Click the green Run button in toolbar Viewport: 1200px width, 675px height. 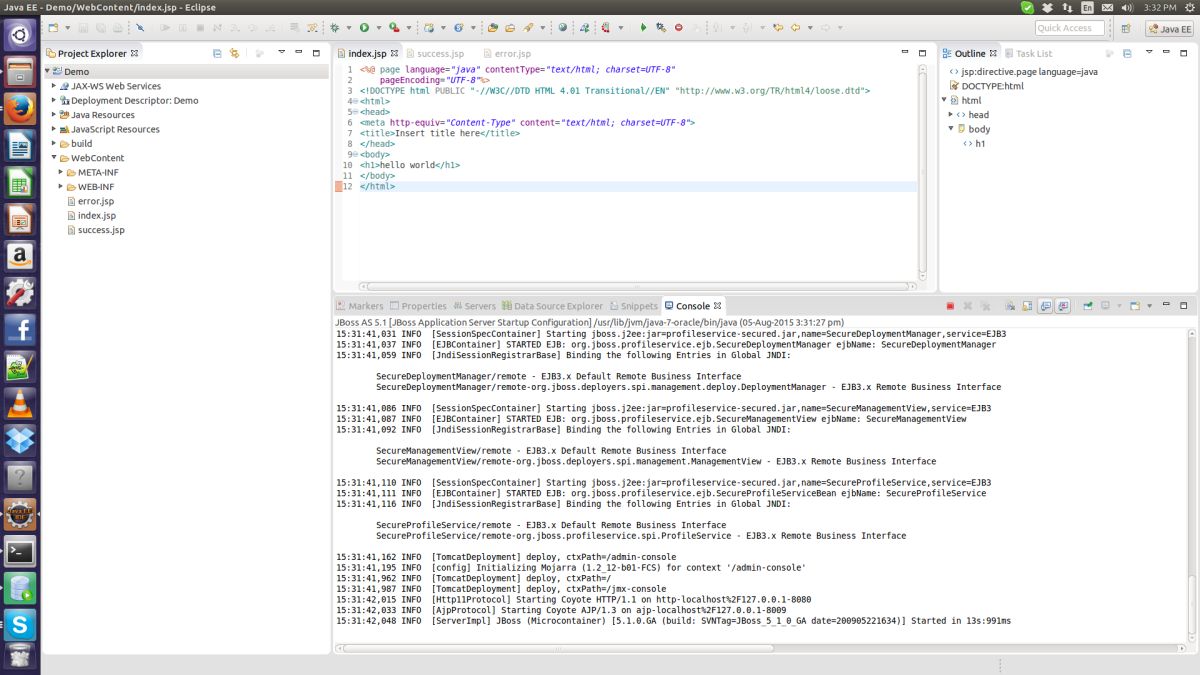pos(364,28)
